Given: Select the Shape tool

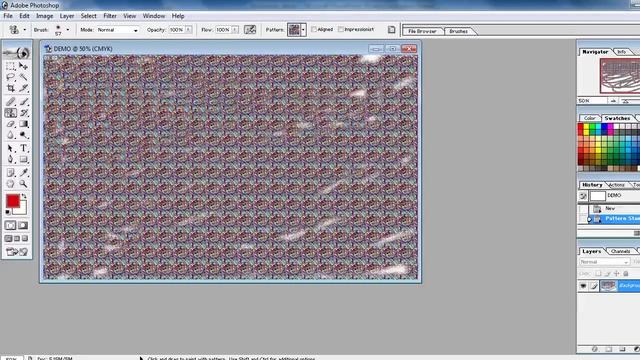Looking at the screenshot, I should (x=23, y=160).
